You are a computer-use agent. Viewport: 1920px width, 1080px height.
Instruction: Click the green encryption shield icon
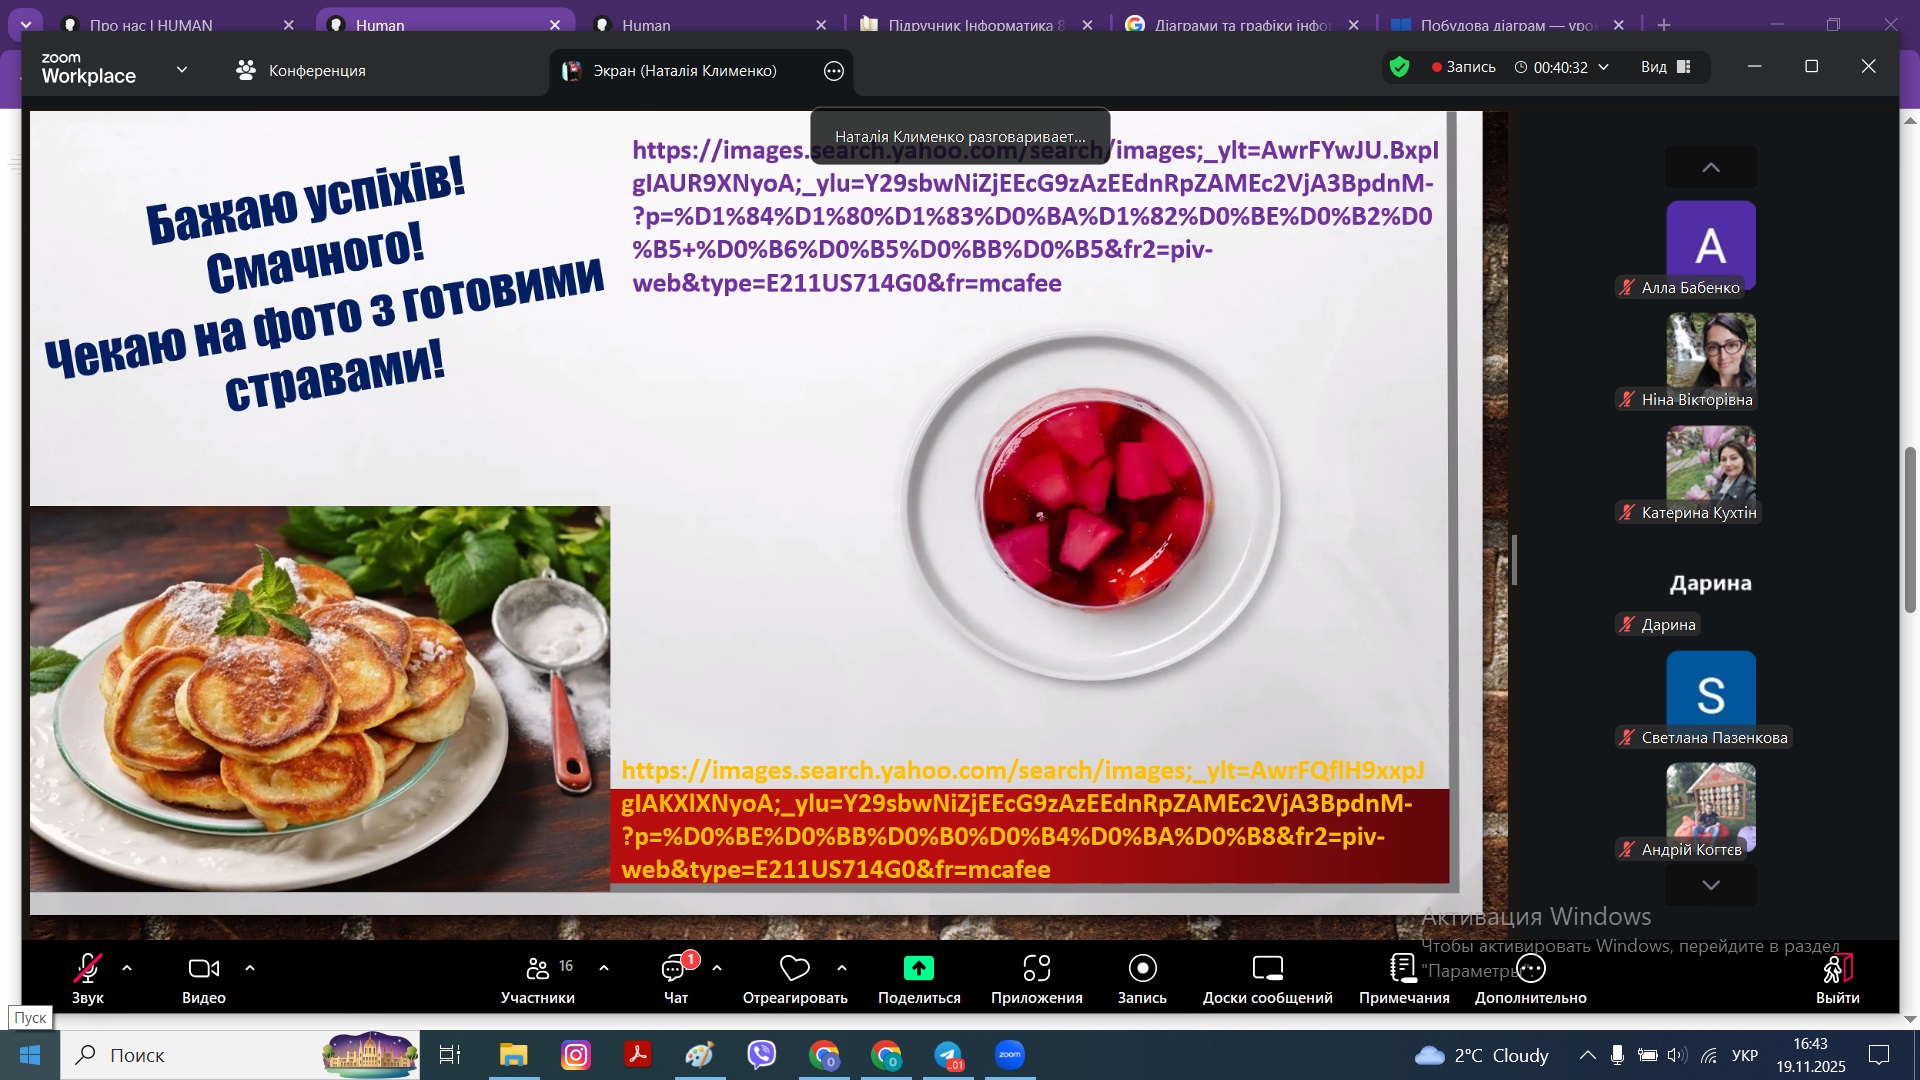(x=1399, y=67)
